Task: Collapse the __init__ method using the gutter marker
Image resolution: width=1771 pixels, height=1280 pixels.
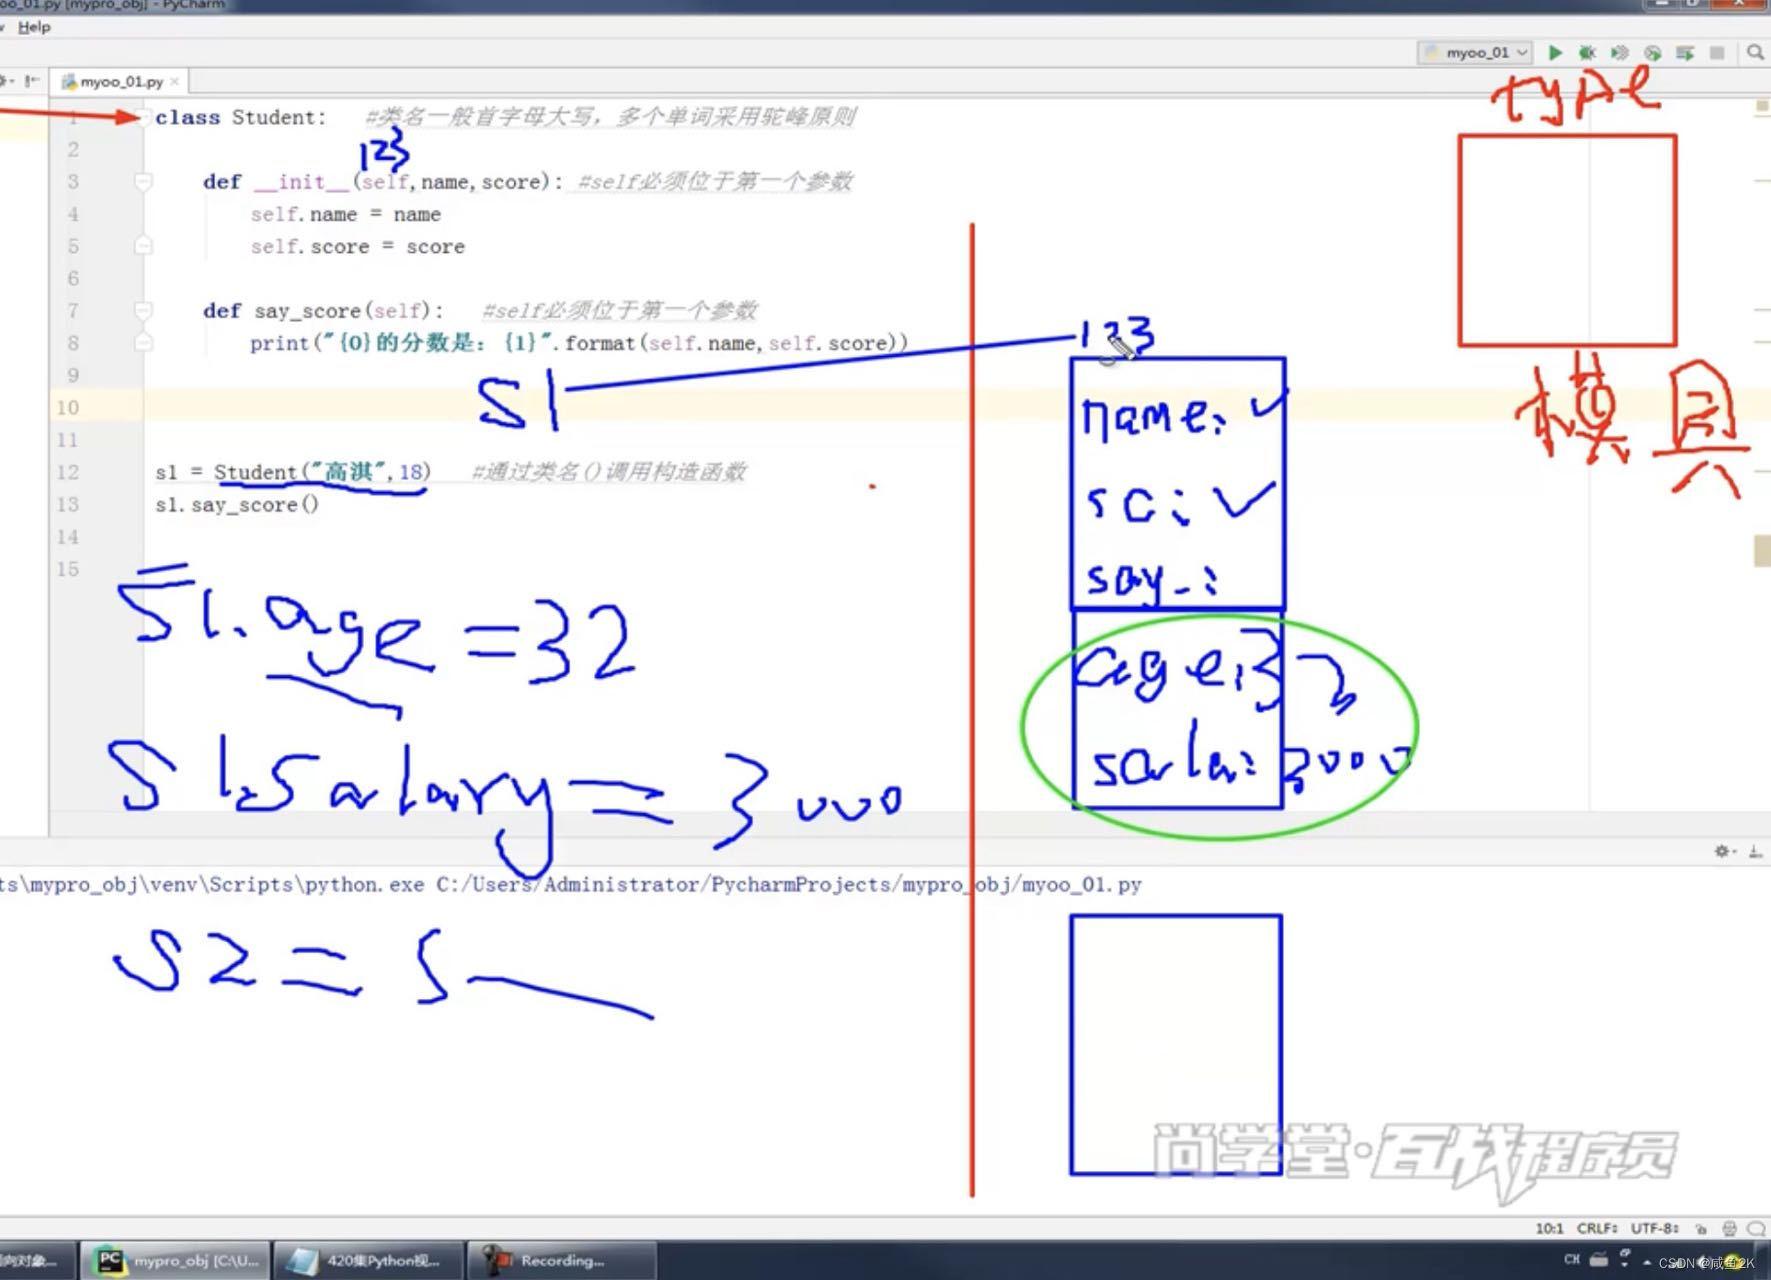Action: click(x=143, y=181)
